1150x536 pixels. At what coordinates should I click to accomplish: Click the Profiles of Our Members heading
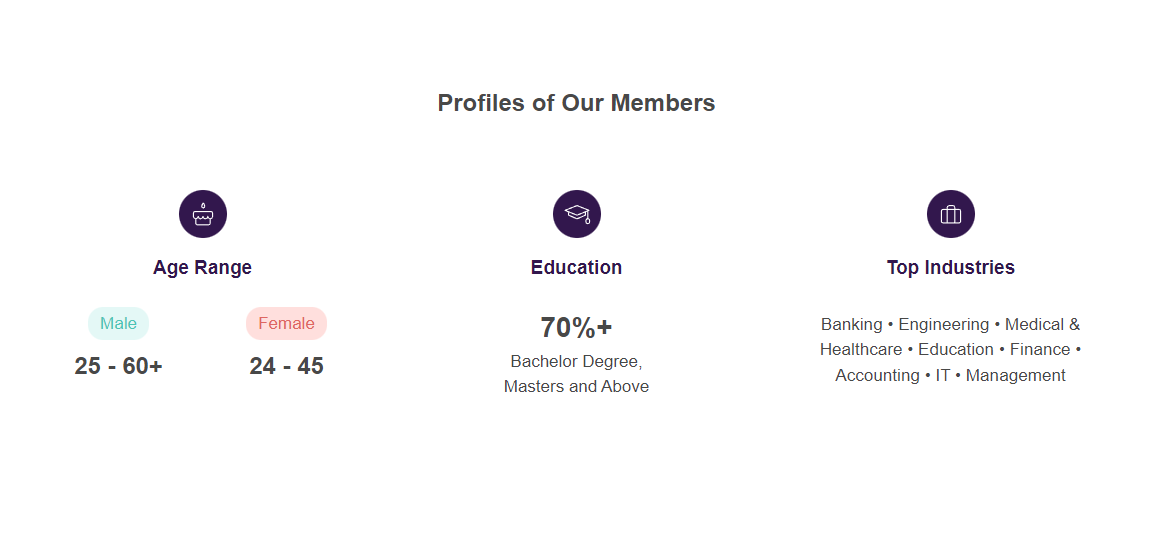(576, 103)
